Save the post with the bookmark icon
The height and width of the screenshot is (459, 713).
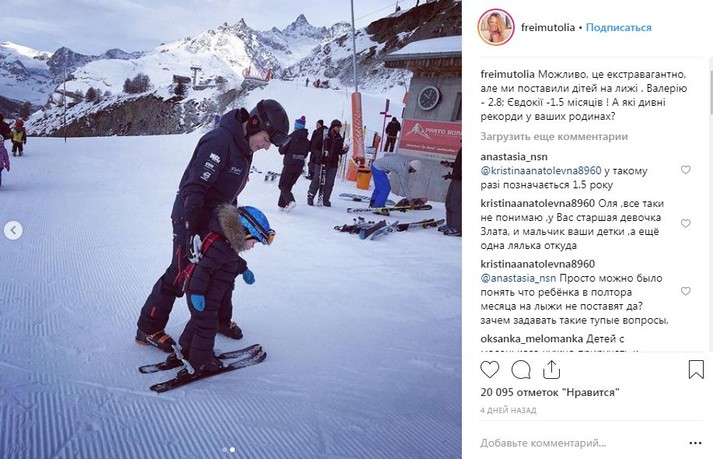point(696,370)
